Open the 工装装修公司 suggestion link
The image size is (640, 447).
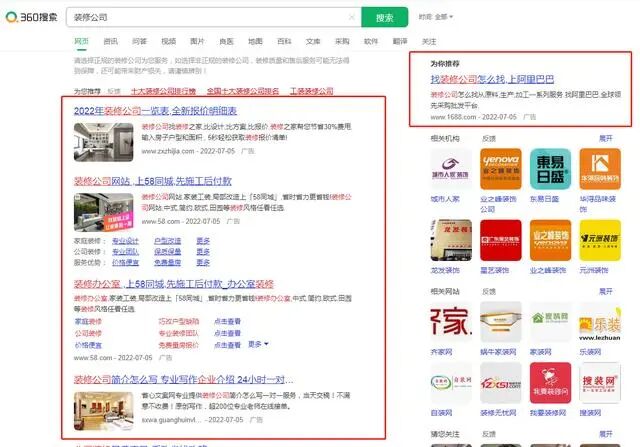coord(311,91)
